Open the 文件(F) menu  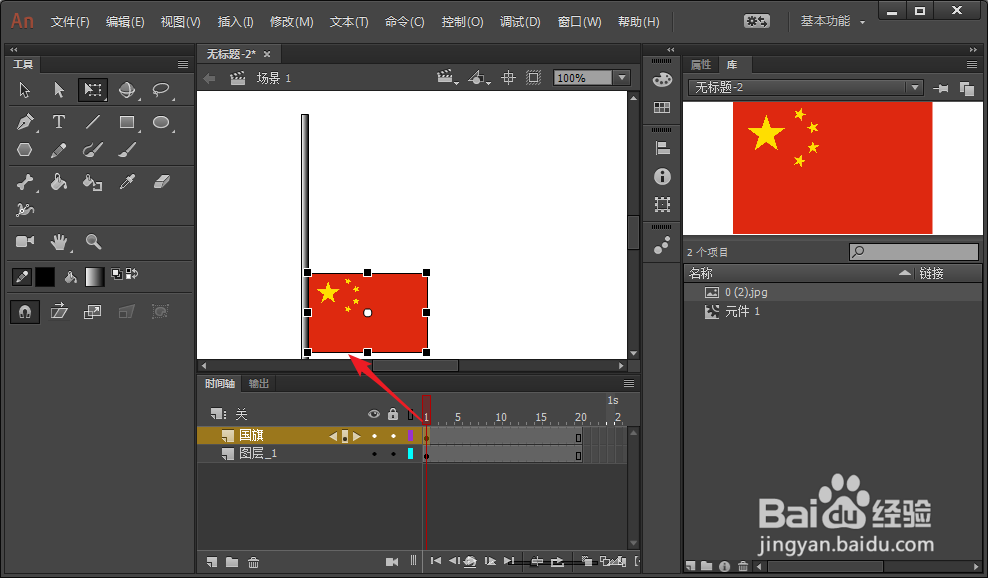click(x=70, y=22)
